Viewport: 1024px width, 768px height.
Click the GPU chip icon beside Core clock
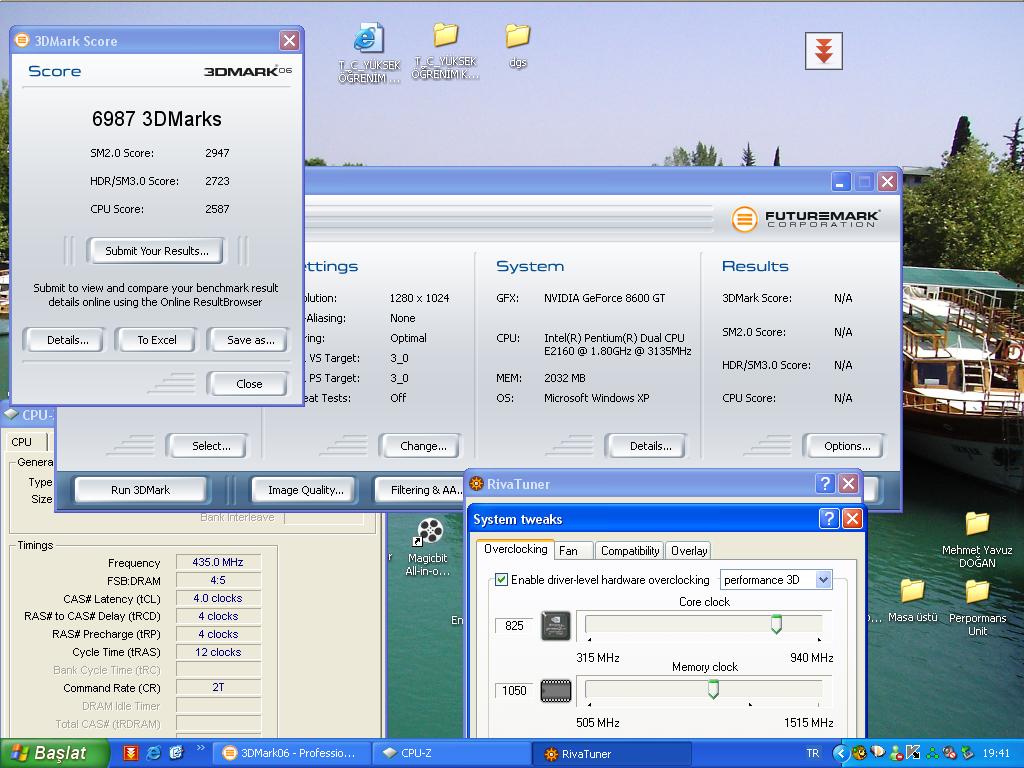point(556,626)
